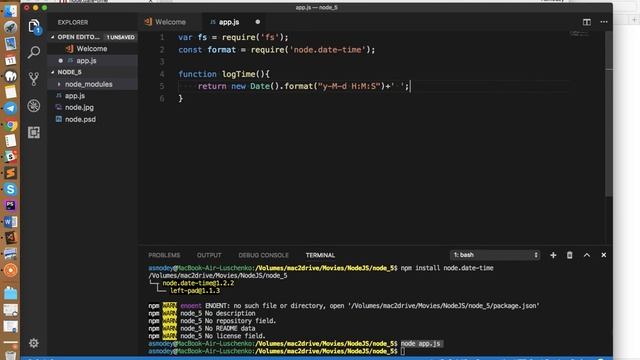Click 'function logTime(){' on line 4

click(x=224, y=74)
